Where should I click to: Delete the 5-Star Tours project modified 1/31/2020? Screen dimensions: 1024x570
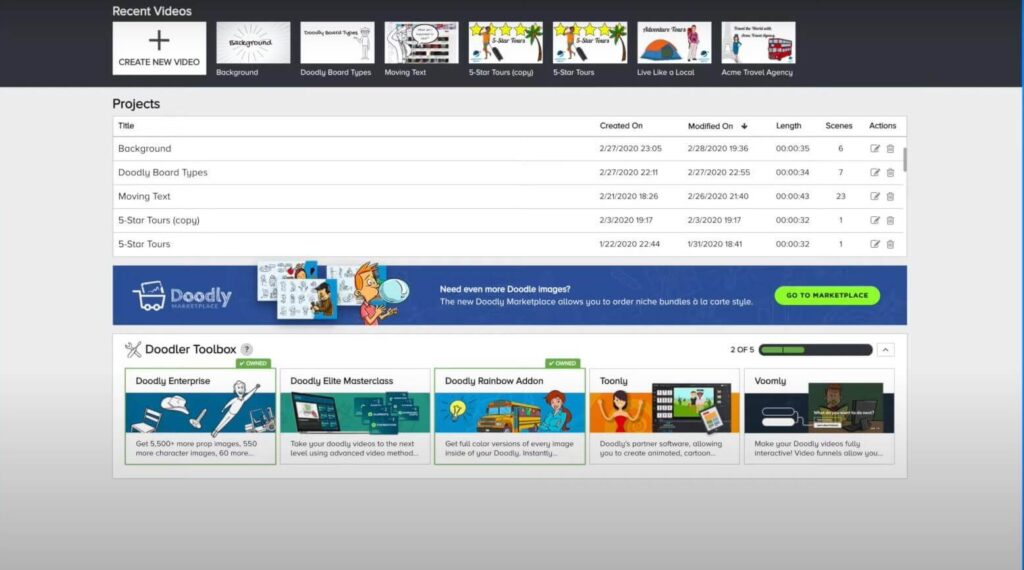(x=890, y=244)
